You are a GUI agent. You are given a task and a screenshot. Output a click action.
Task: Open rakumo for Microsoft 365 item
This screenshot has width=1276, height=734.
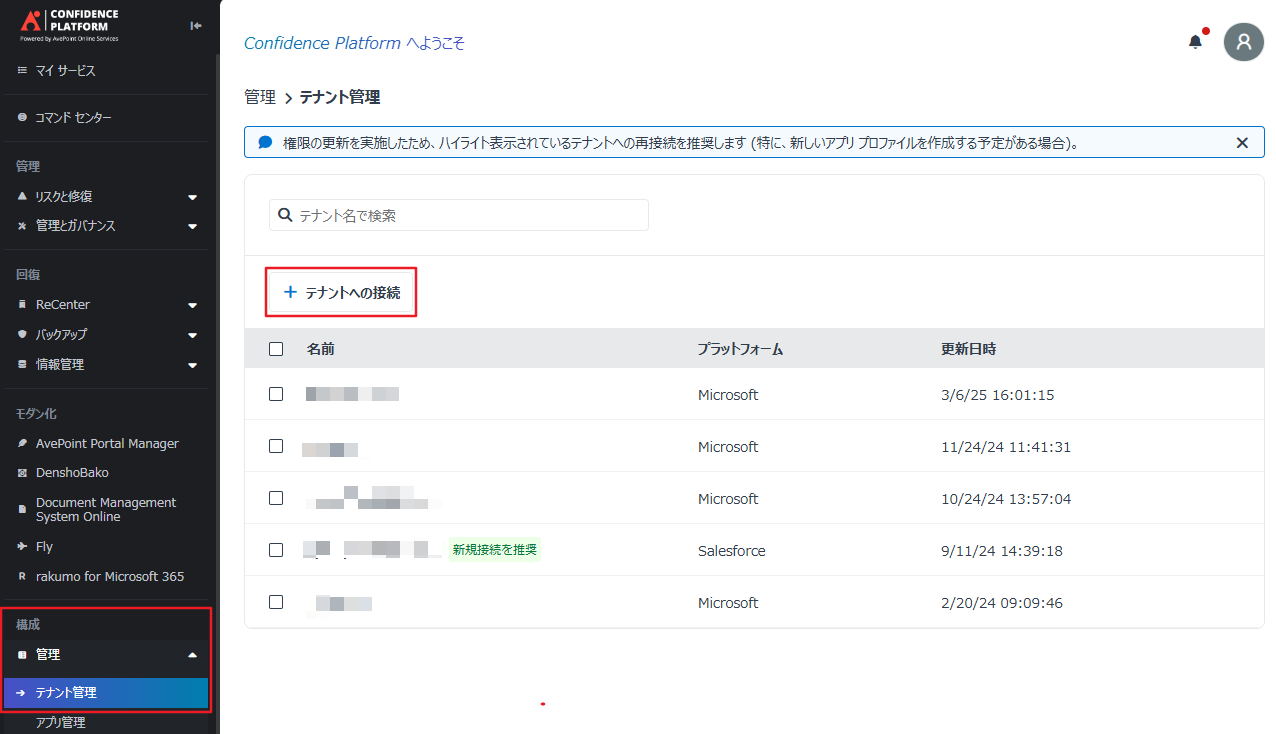coord(108,577)
